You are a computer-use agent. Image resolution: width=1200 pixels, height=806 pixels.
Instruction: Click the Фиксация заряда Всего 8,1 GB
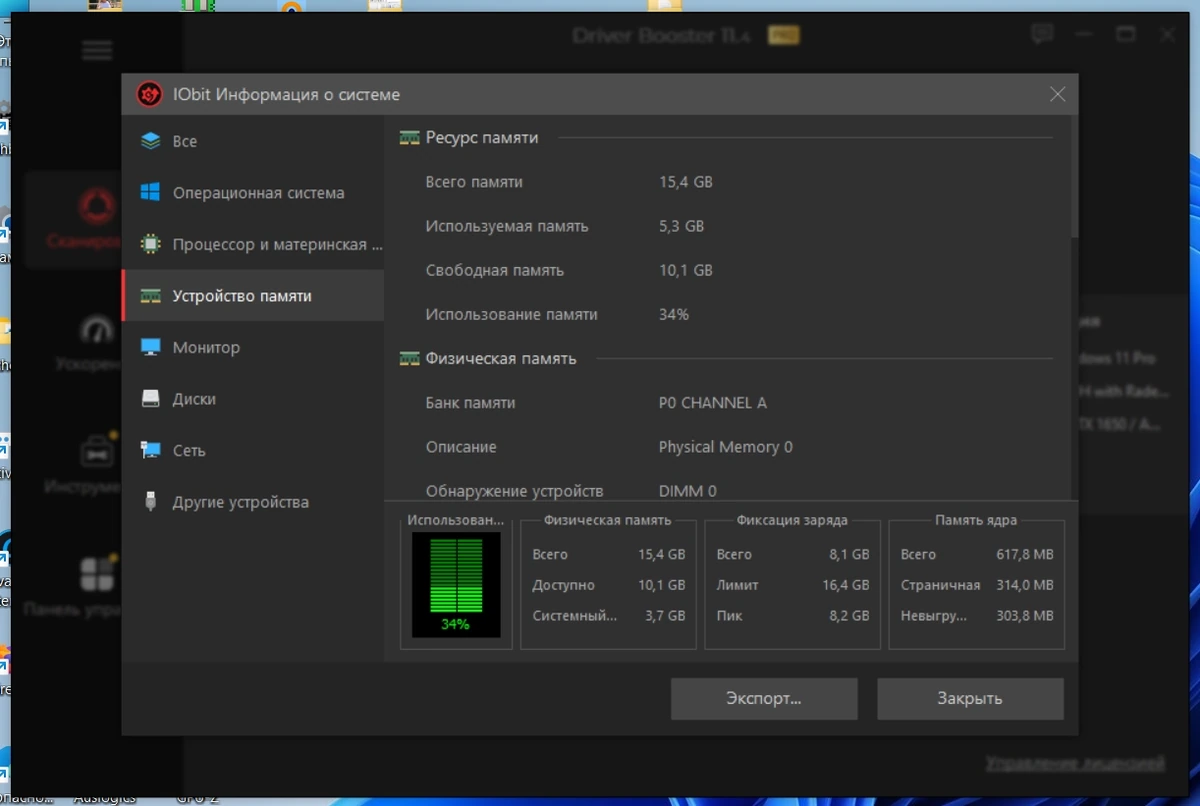click(x=850, y=554)
